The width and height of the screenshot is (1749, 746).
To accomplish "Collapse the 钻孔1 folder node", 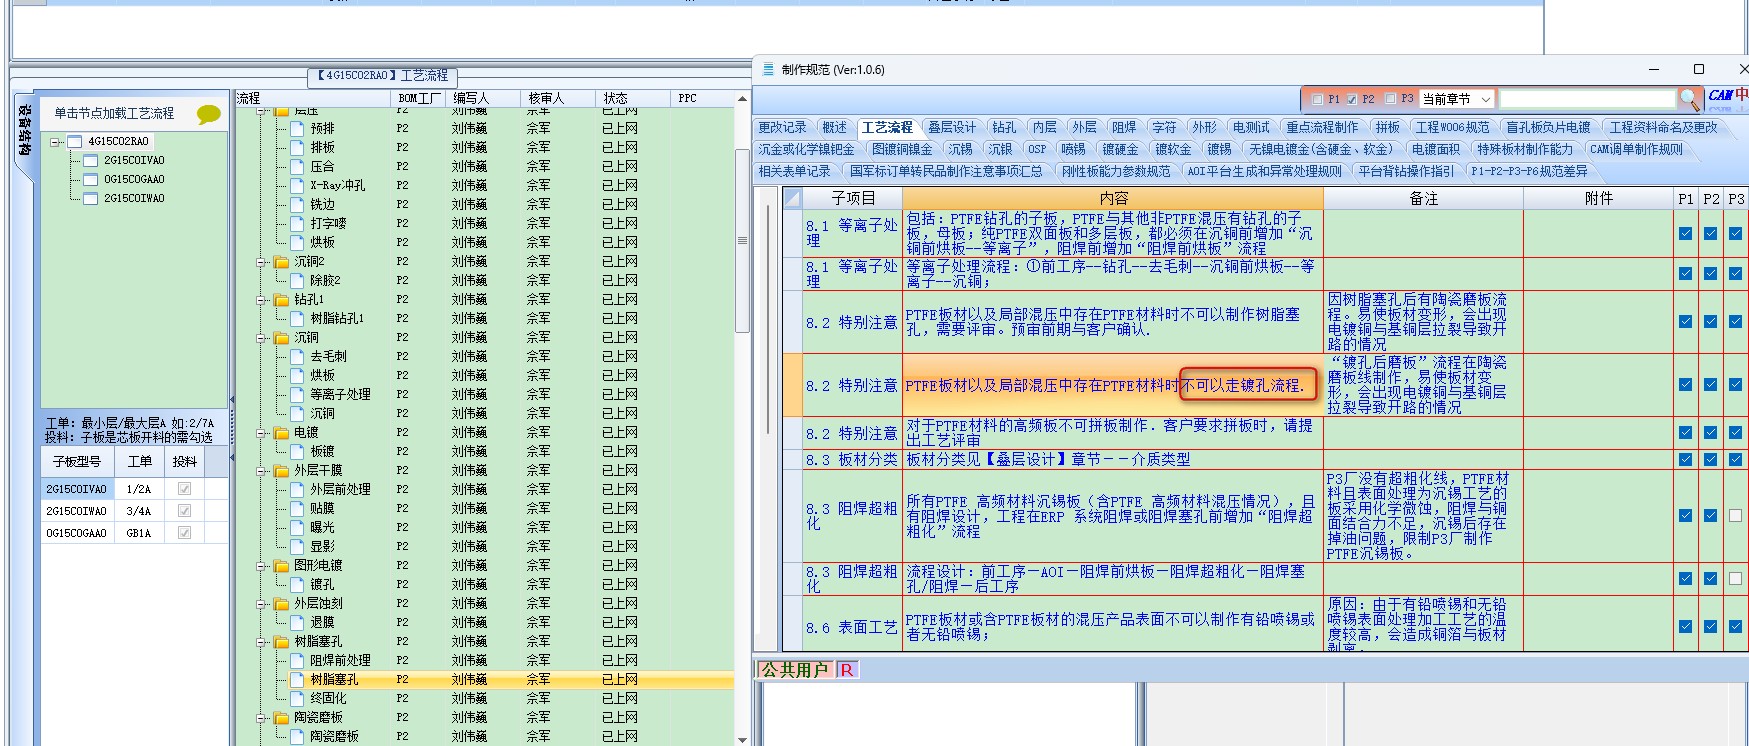I will (x=262, y=300).
